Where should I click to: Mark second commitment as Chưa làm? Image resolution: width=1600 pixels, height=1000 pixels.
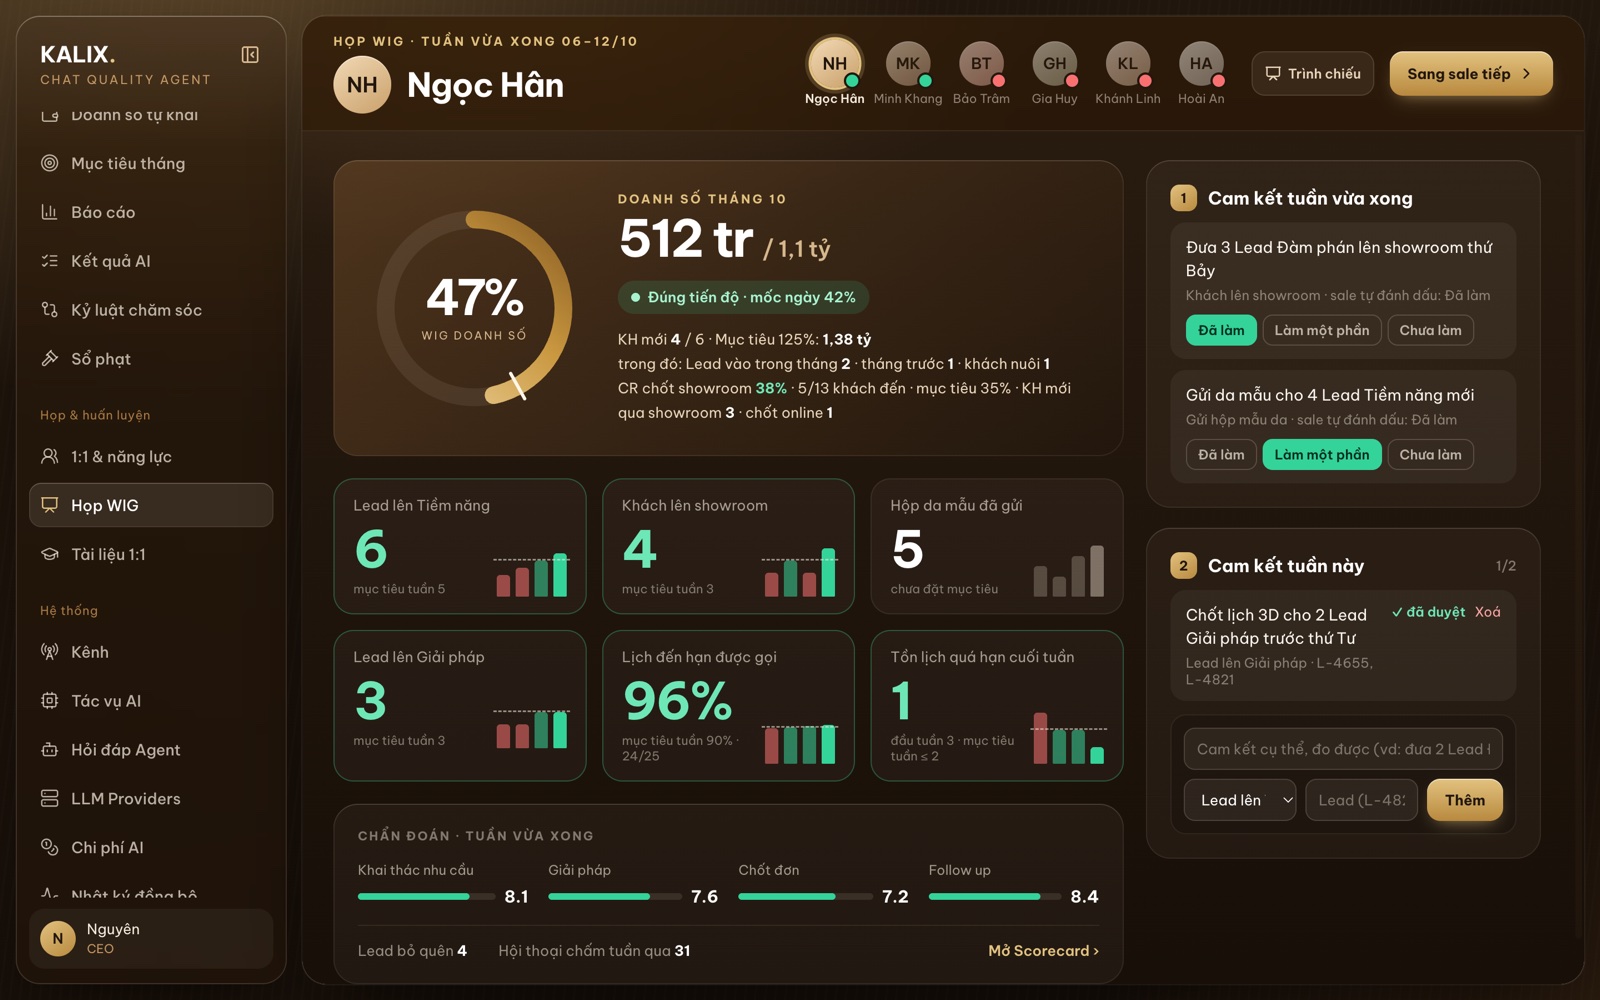pyautogui.click(x=1430, y=455)
